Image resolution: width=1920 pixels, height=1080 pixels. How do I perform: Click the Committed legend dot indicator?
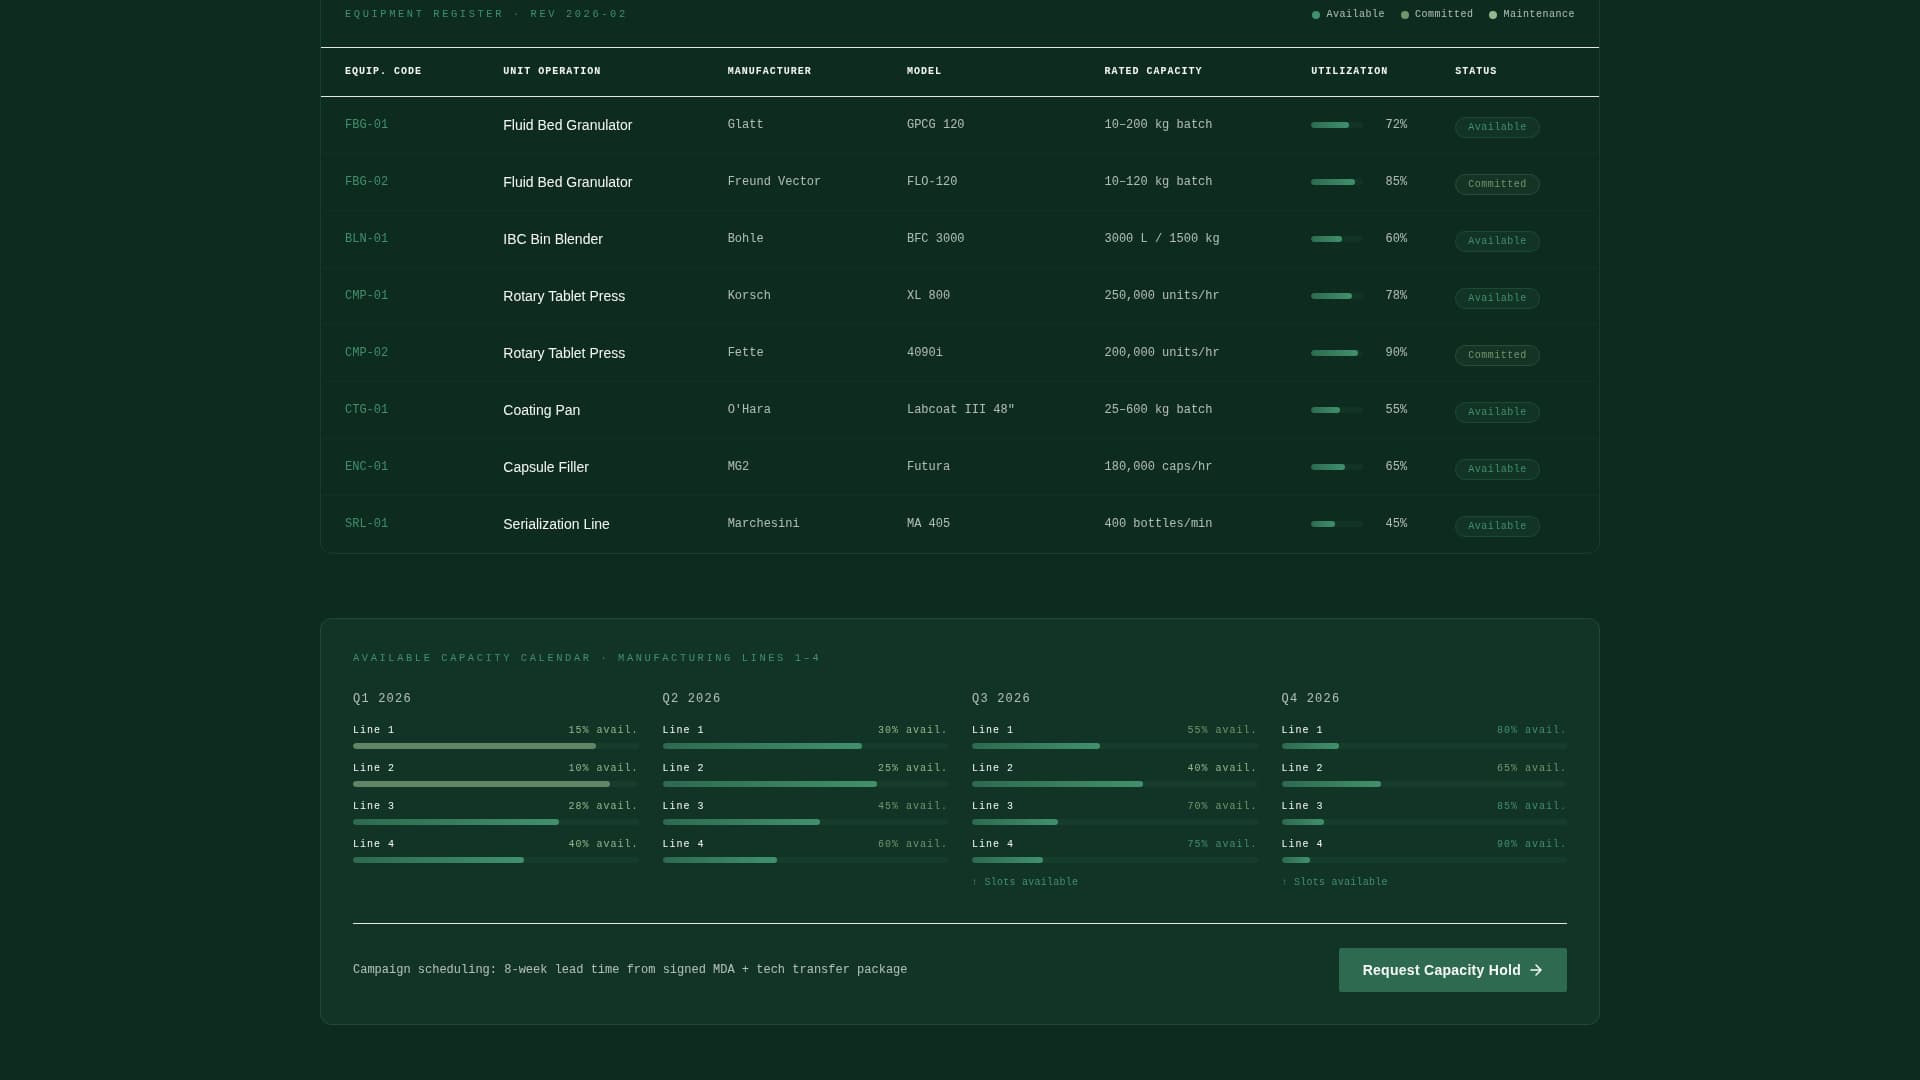1405,15
